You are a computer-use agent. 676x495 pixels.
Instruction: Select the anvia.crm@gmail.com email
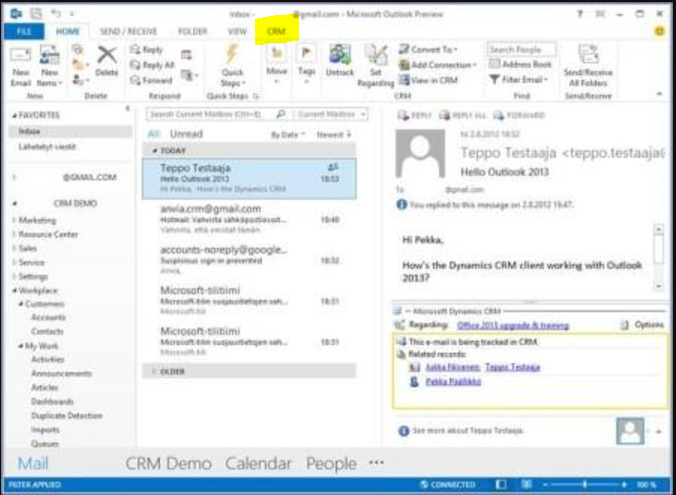[249, 219]
